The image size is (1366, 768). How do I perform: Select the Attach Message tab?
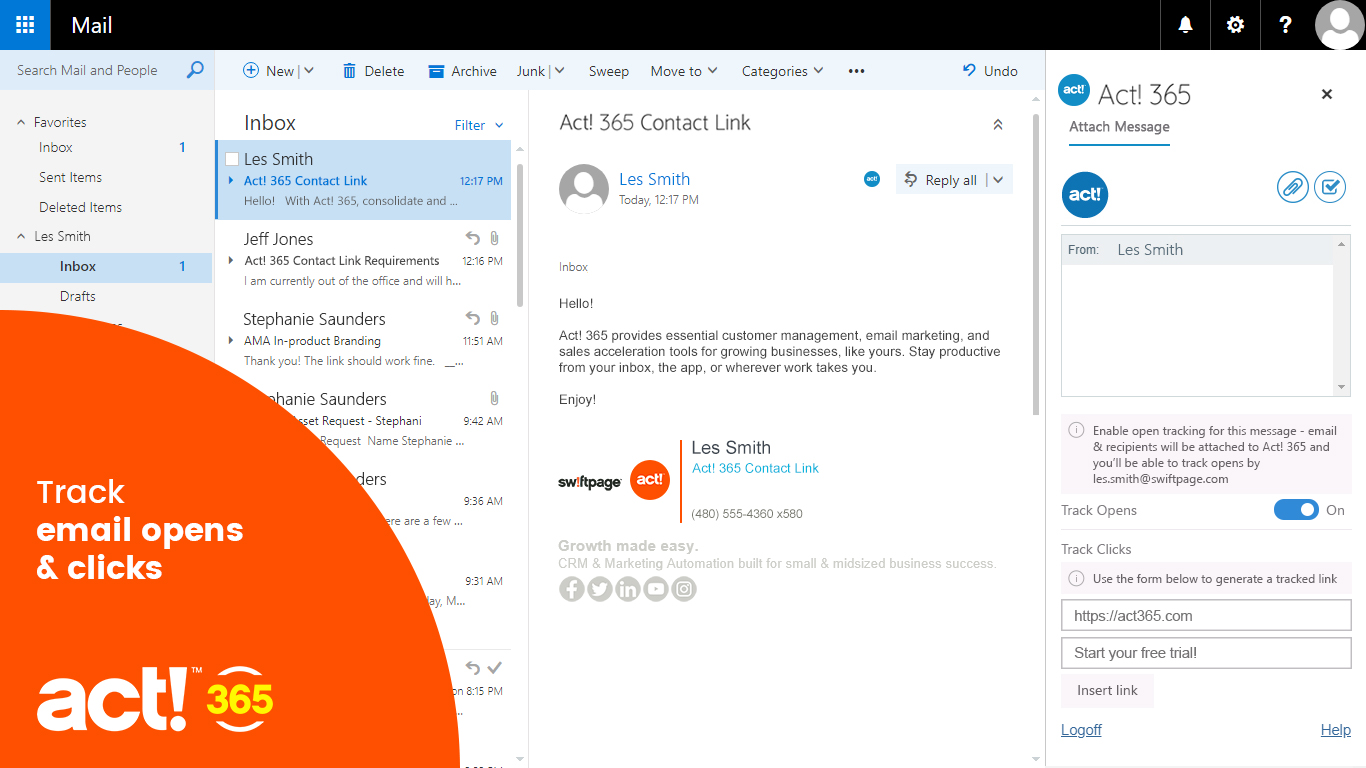click(1119, 127)
